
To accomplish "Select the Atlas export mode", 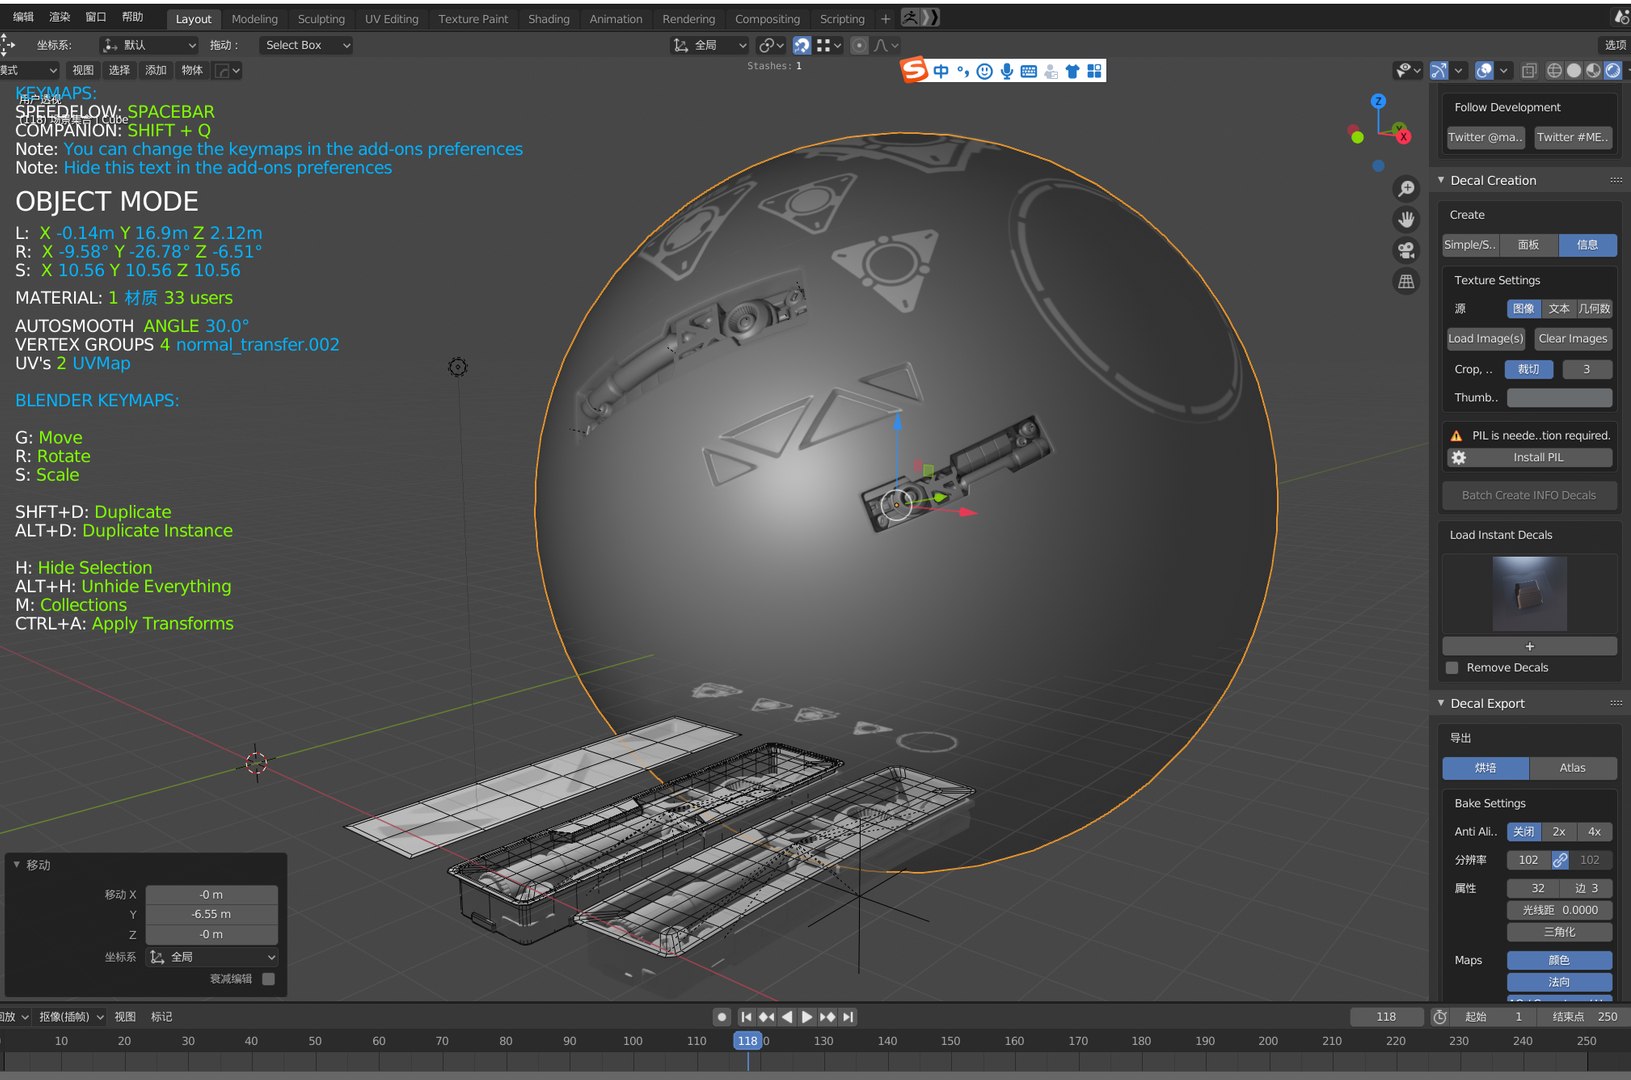I will click(1572, 768).
